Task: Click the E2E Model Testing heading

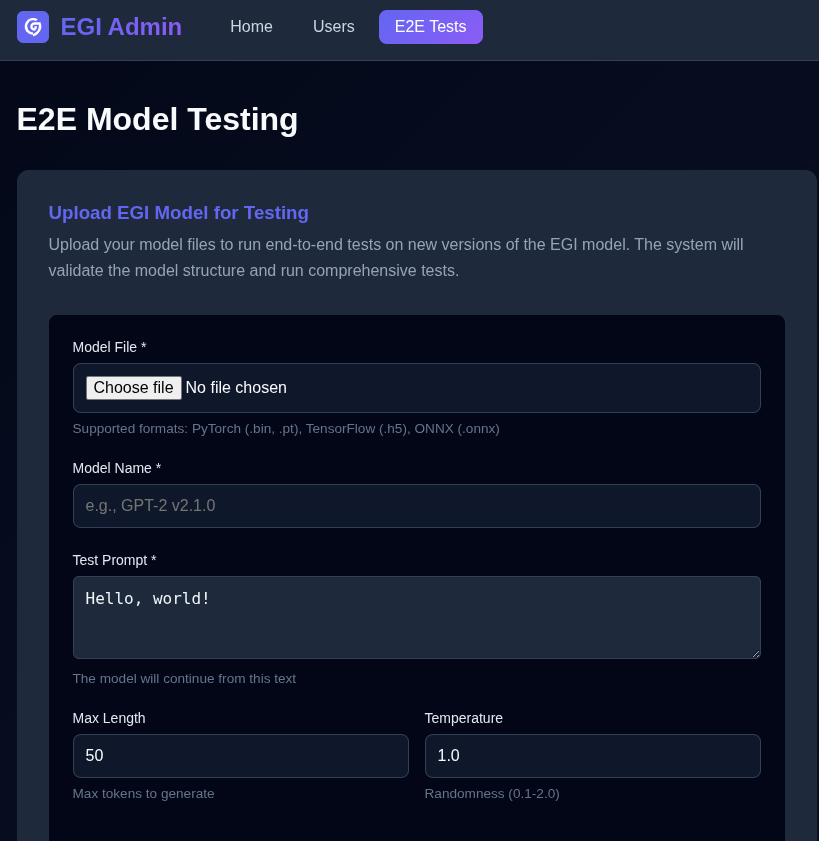Action: tap(157, 119)
